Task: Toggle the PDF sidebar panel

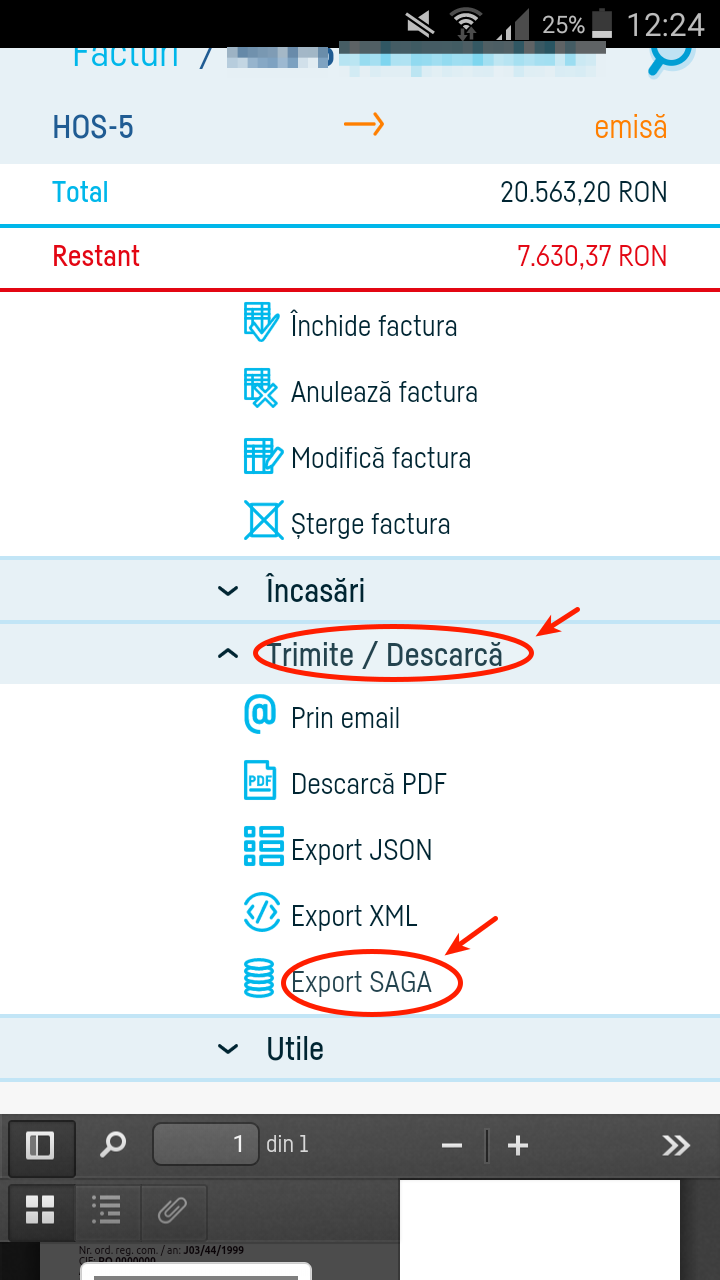Action: tap(40, 1146)
